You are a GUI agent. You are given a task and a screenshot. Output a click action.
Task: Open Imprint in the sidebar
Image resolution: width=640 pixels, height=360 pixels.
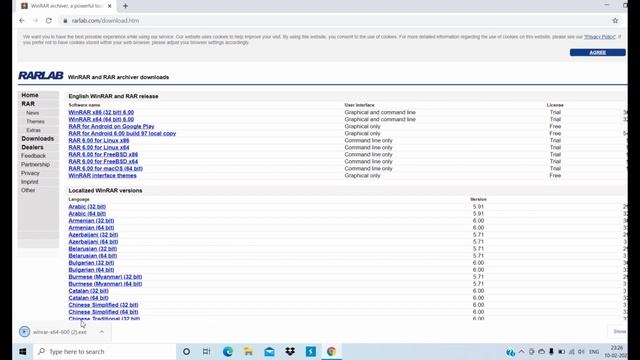click(29, 182)
